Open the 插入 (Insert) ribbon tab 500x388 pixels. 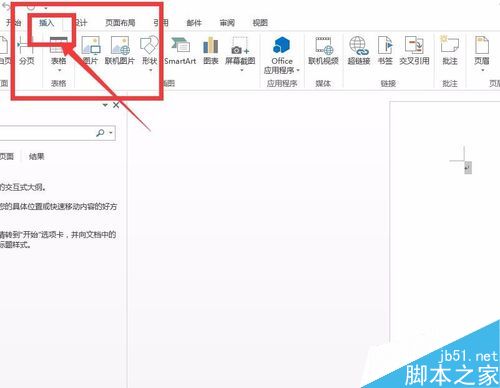[x=46, y=23]
